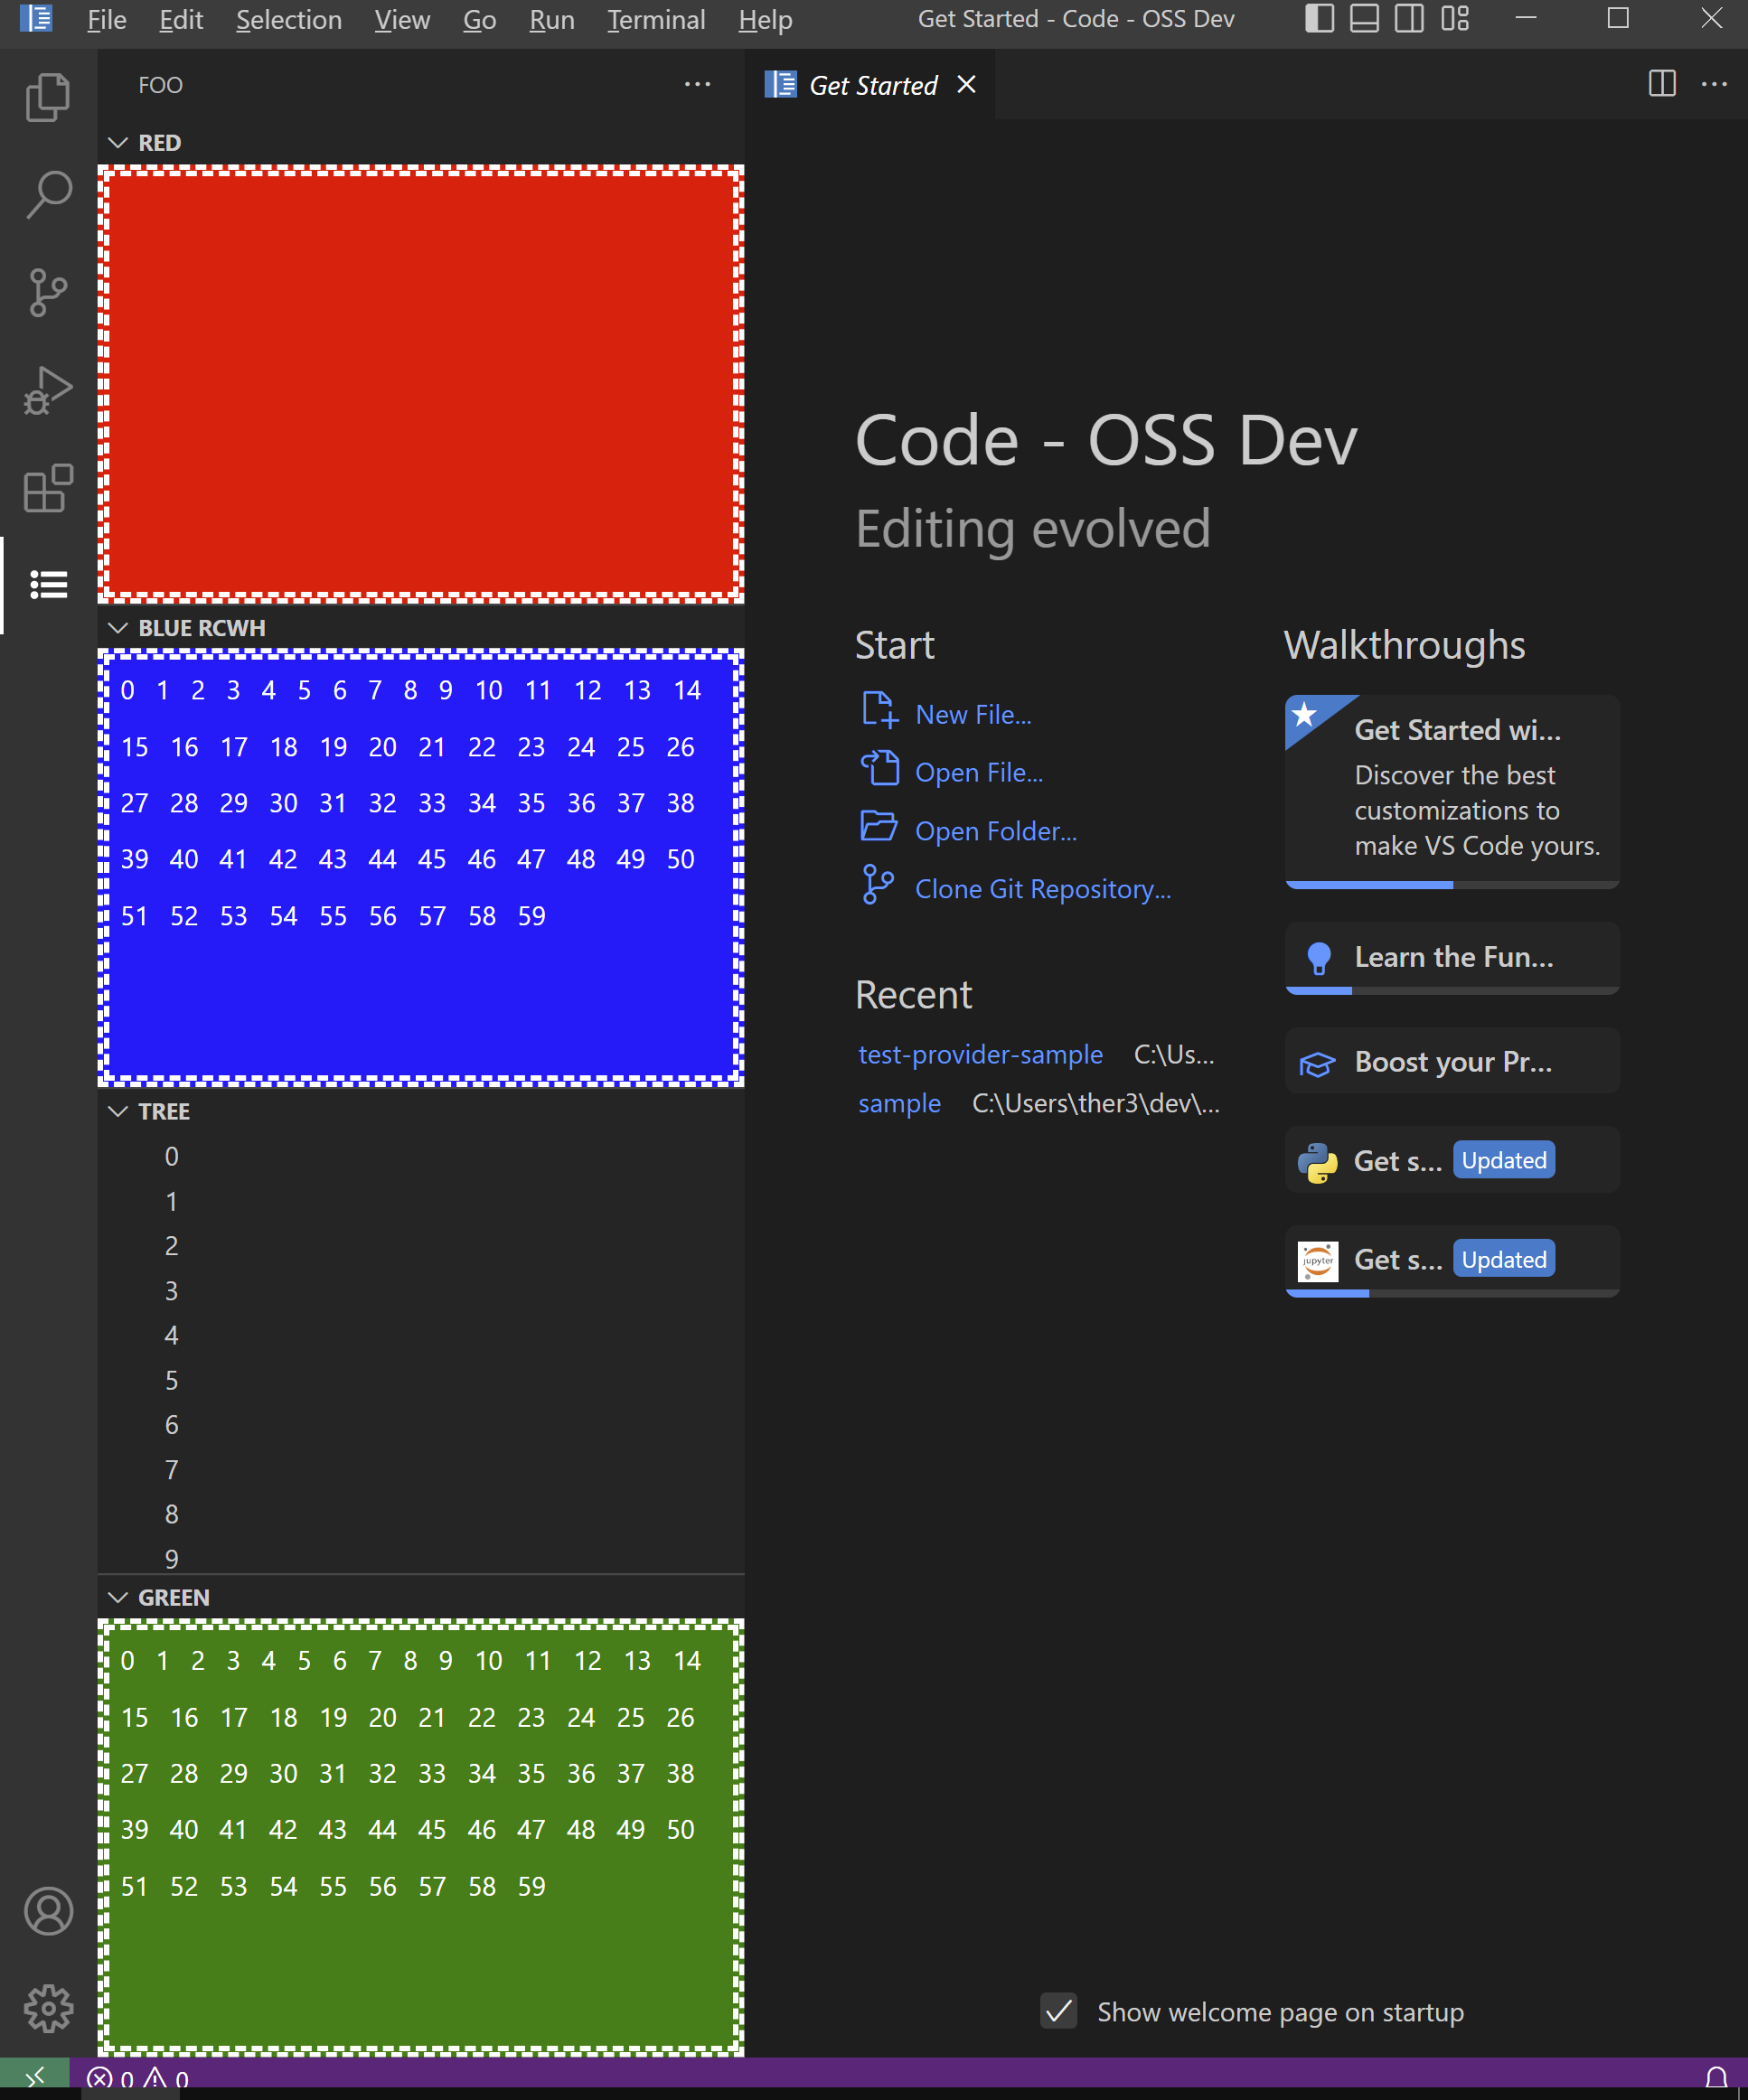This screenshot has height=2100, width=1748.
Task: Open the Edit menu
Action: [181, 20]
